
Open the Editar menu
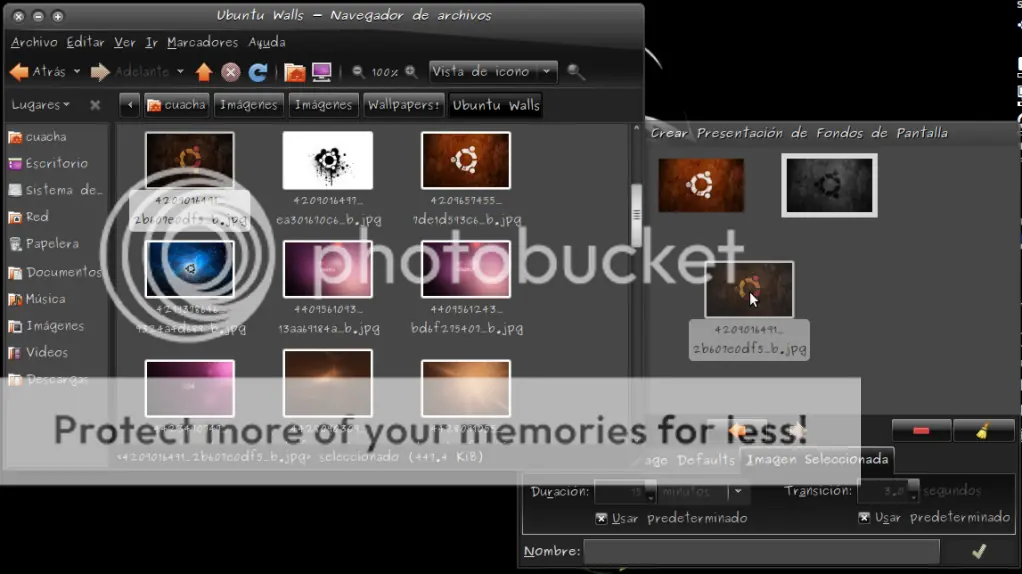85,42
